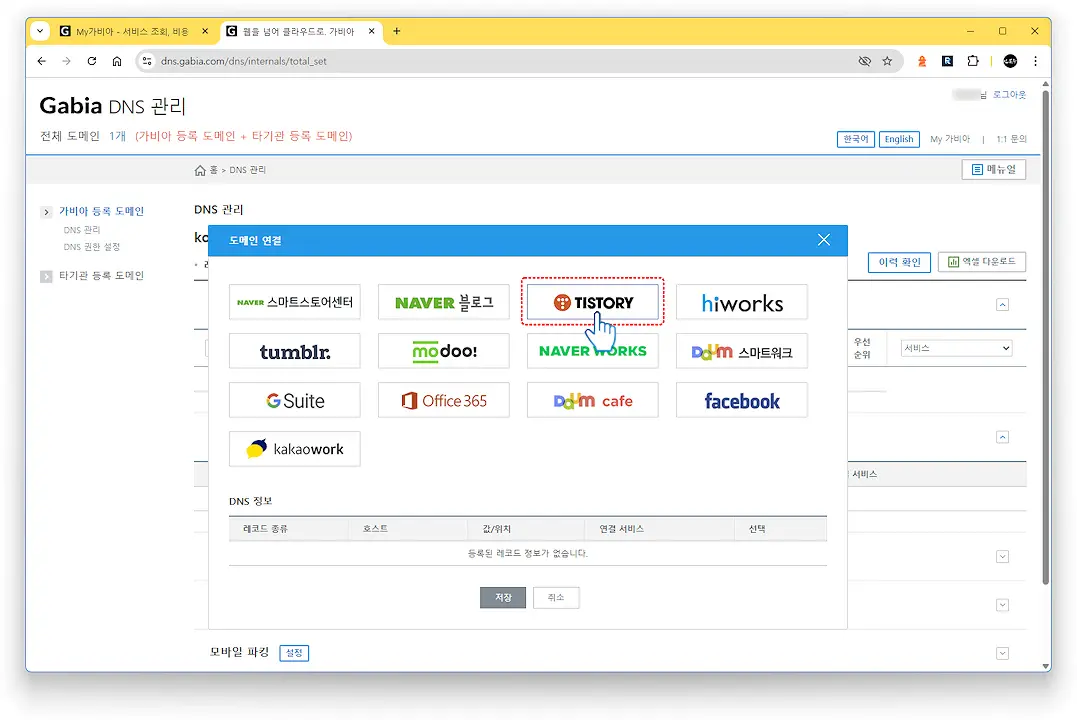The image size is (1077, 720).
Task: Select the Naver Smart Store Center service
Action: coord(295,302)
